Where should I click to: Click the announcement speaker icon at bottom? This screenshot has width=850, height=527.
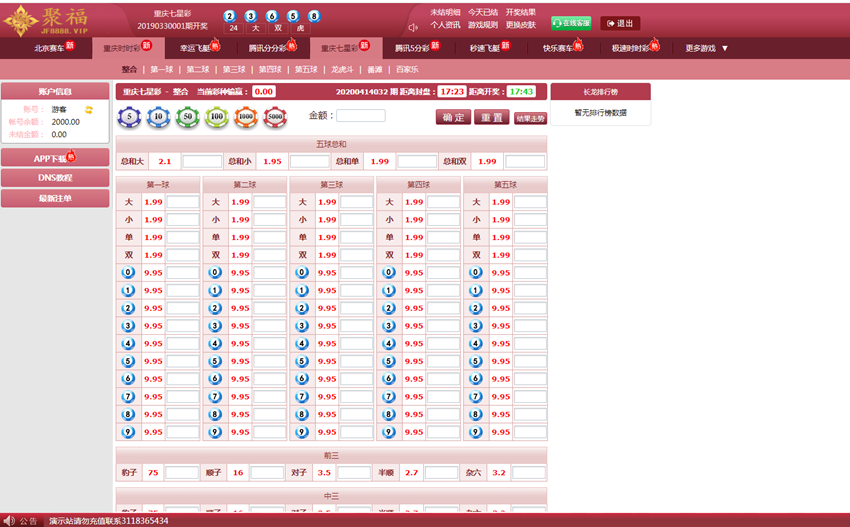9,520
